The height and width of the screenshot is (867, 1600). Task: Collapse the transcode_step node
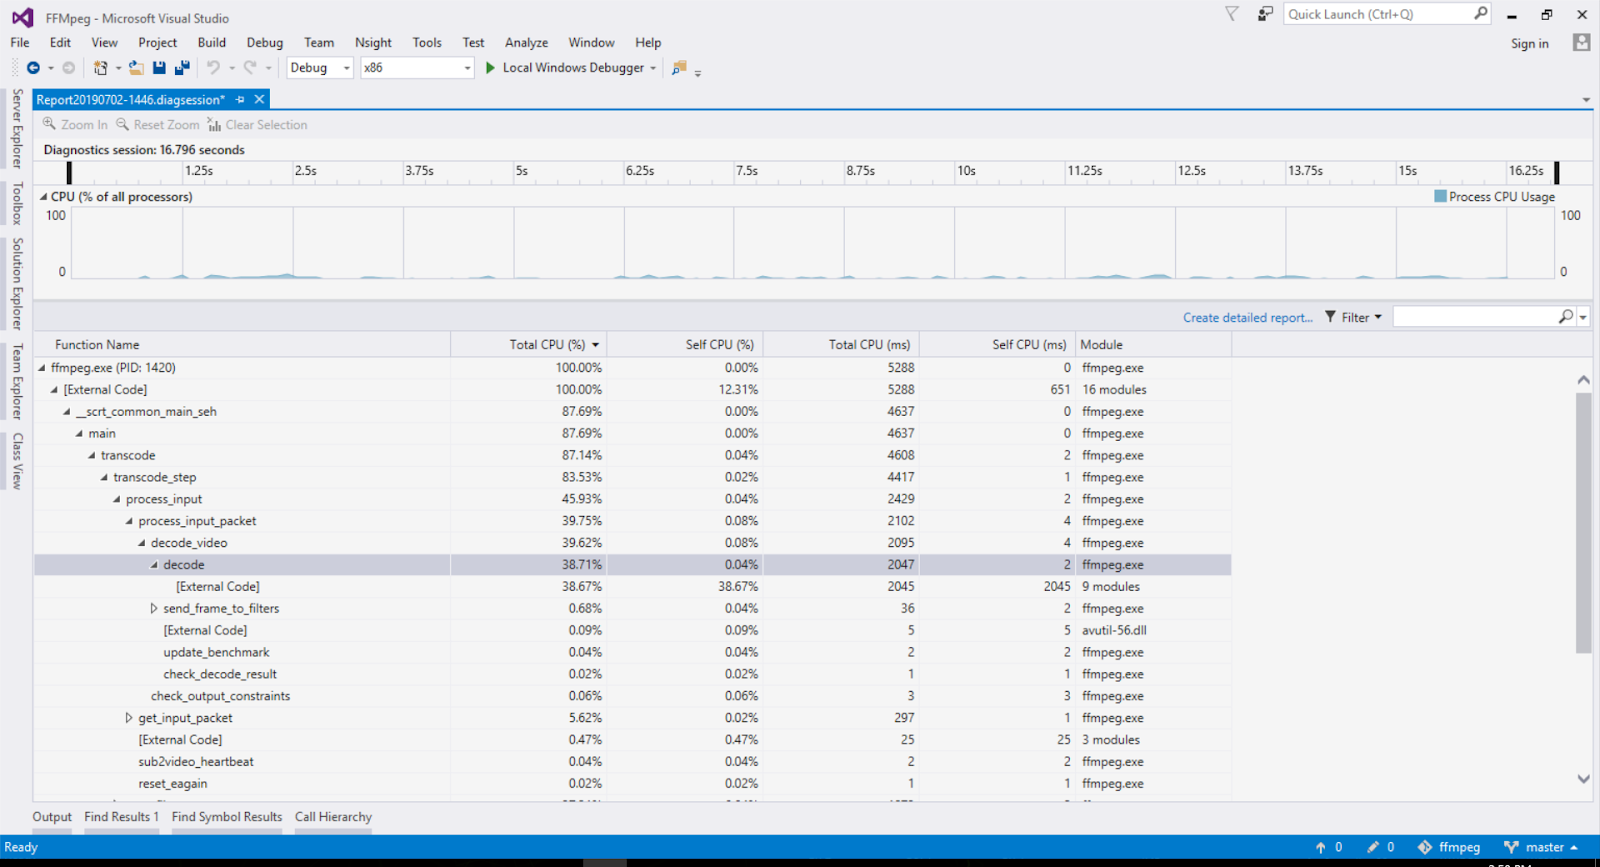pos(104,477)
